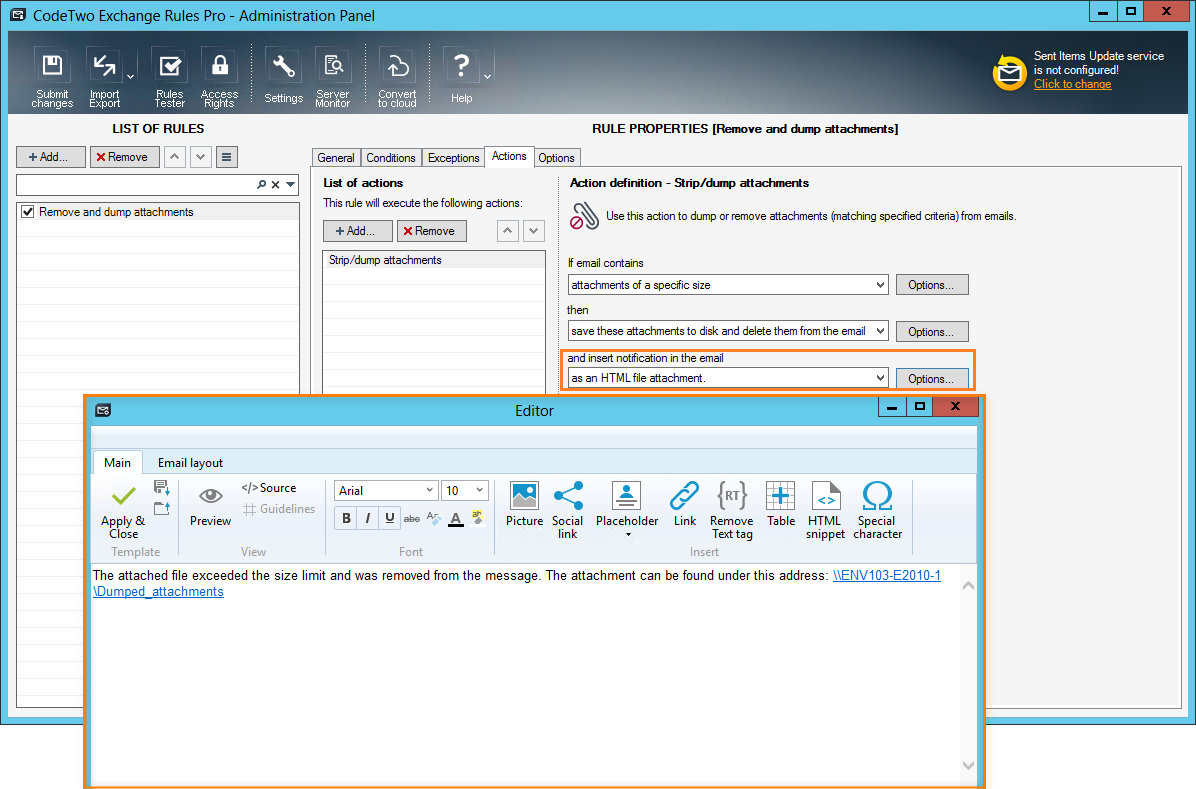This screenshot has height=789, width=1196.
Task: Toggle italic formatting
Action: pyautogui.click(x=368, y=518)
